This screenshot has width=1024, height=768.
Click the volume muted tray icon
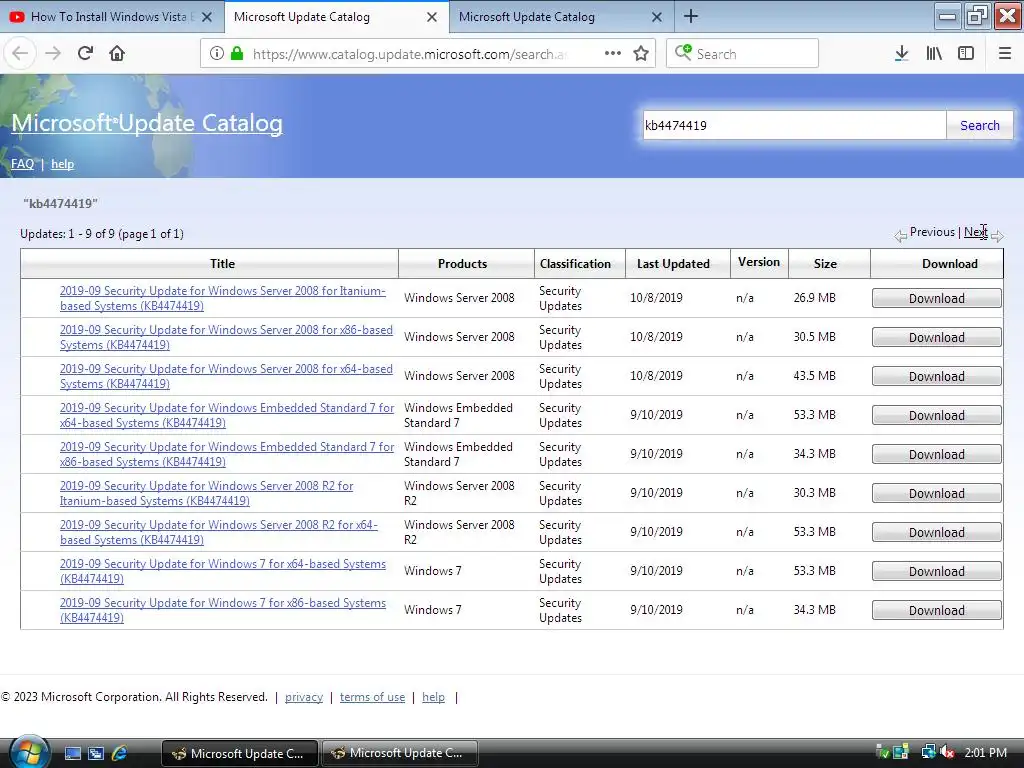point(946,752)
